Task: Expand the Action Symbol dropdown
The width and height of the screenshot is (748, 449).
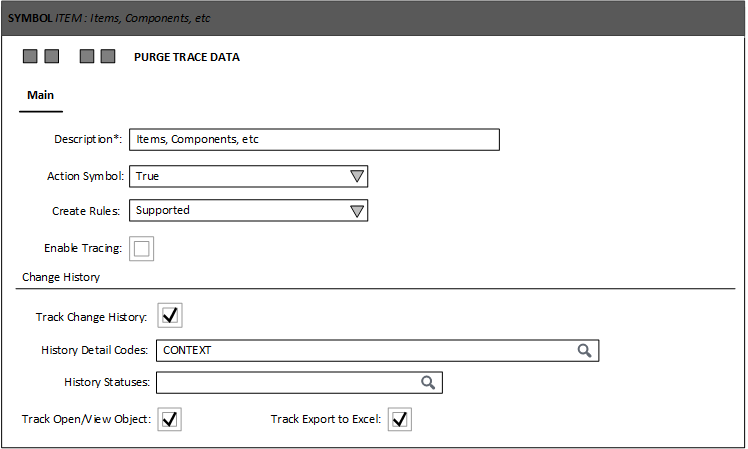Action: click(x=357, y=177)
